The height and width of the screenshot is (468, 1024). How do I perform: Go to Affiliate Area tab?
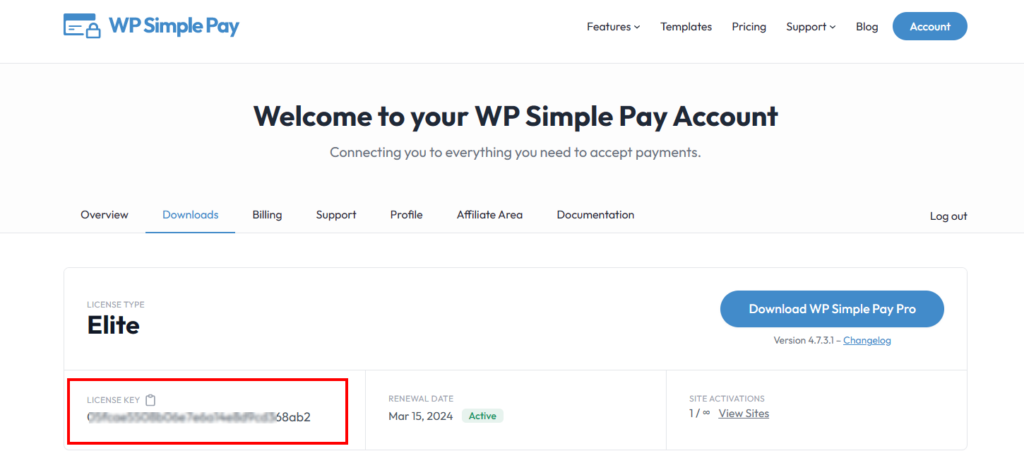pyautogui.click(x=490, y=215)
